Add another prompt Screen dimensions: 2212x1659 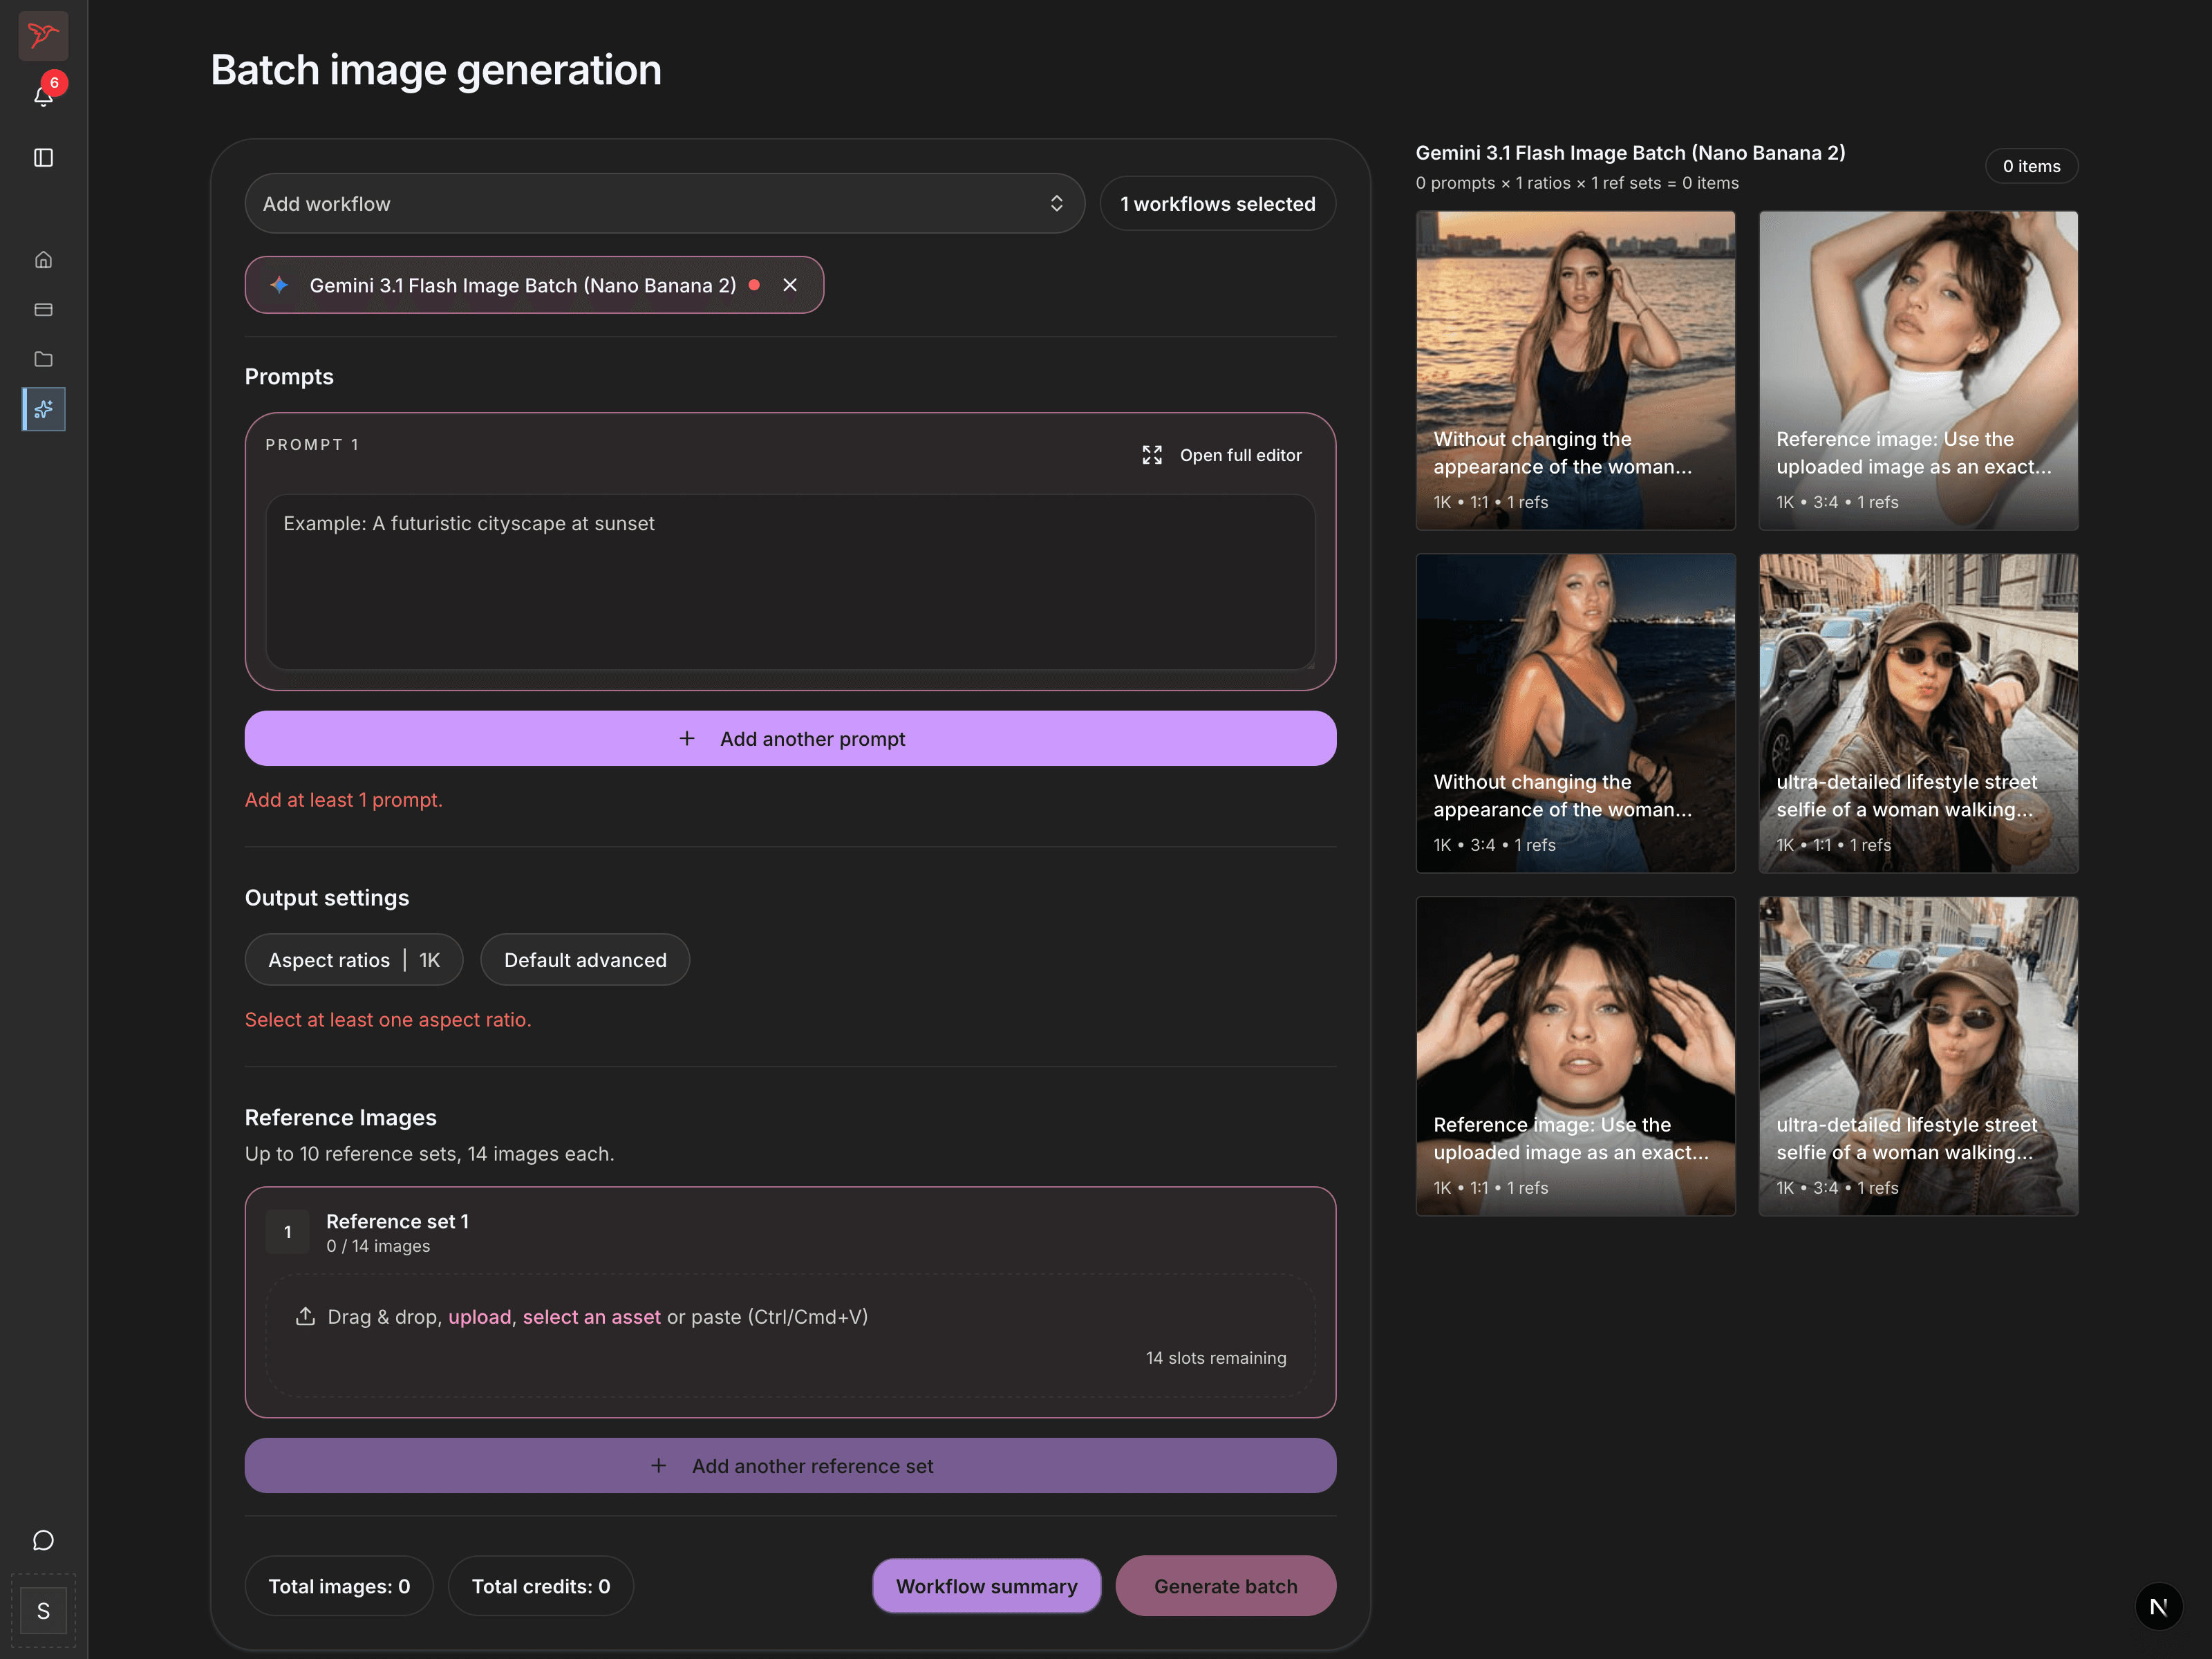[790, 738]
